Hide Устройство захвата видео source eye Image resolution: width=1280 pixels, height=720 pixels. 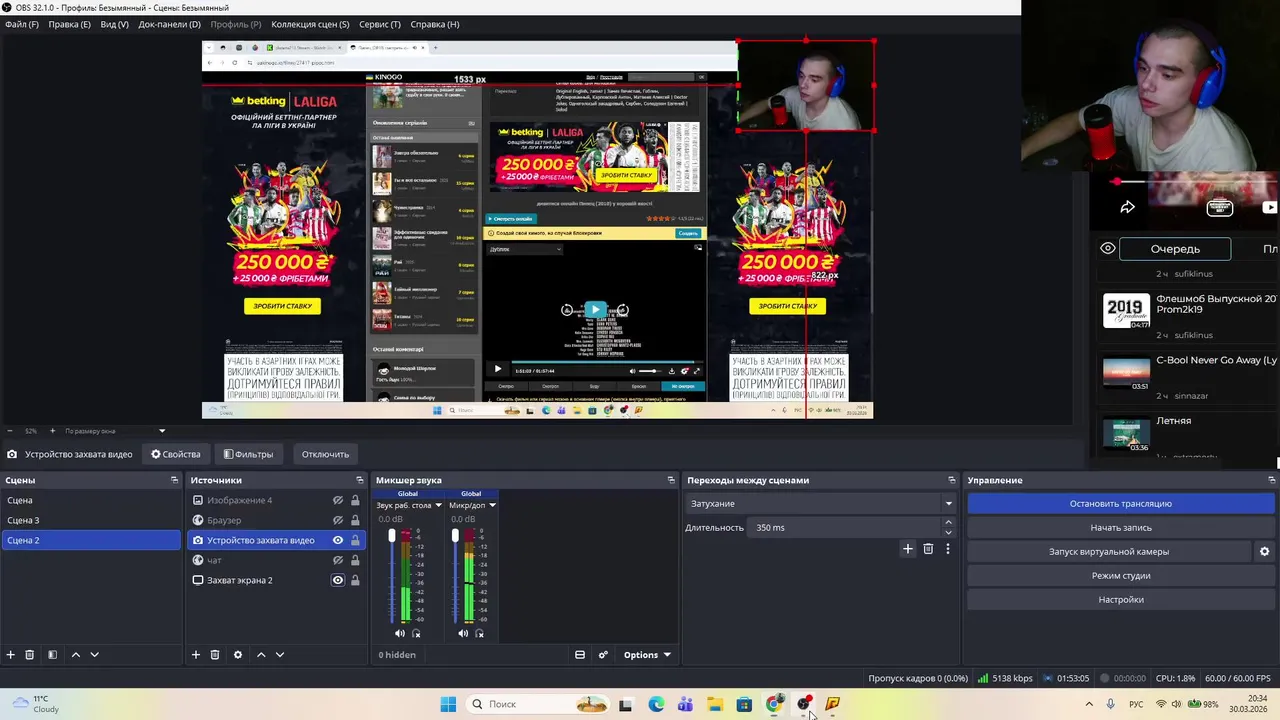pos(338,540)
